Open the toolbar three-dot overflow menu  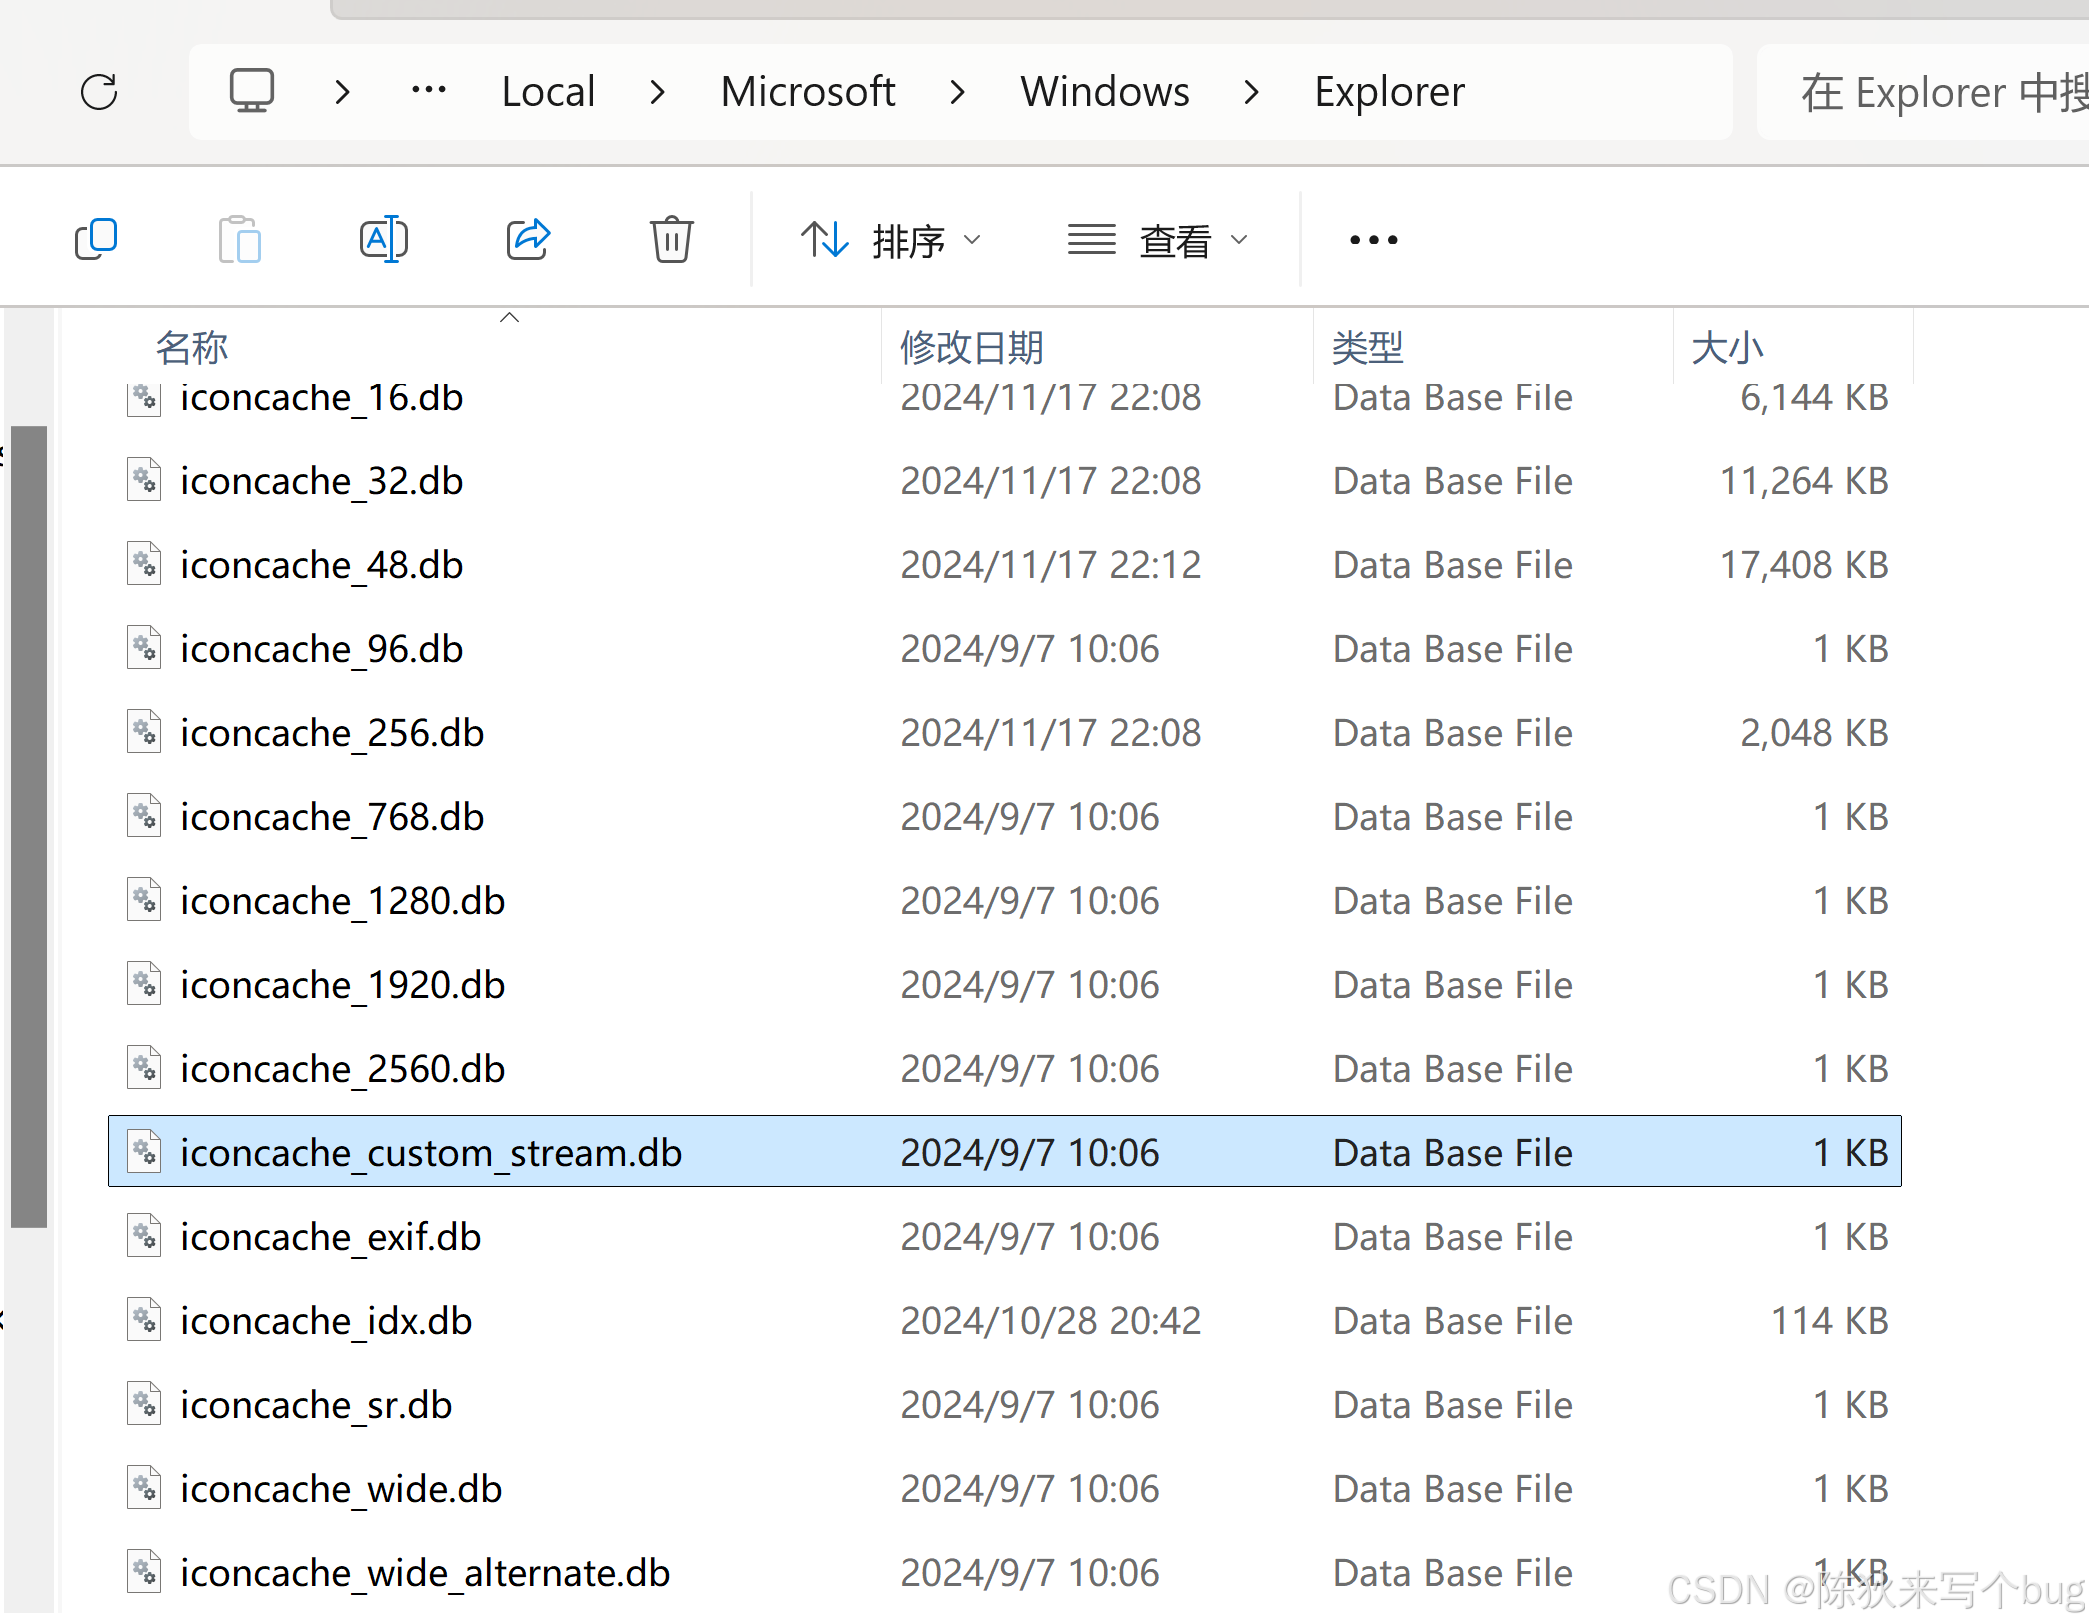coord(1373,240)
